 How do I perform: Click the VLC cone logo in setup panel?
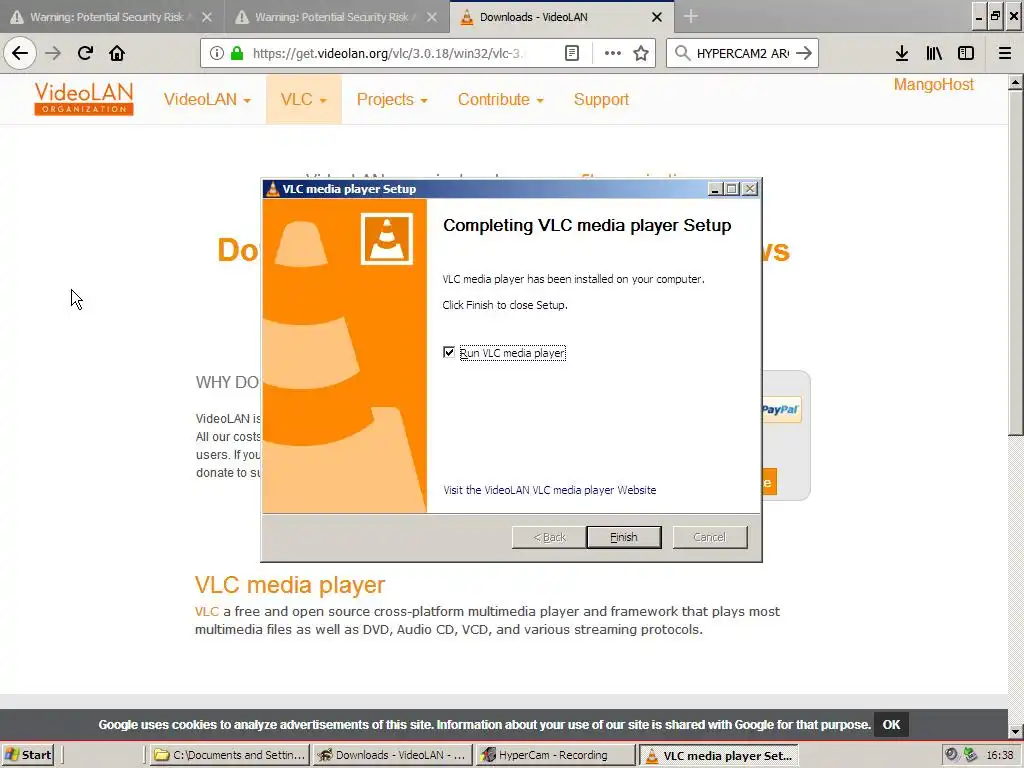pyautogui.click(x=387, y=239)
